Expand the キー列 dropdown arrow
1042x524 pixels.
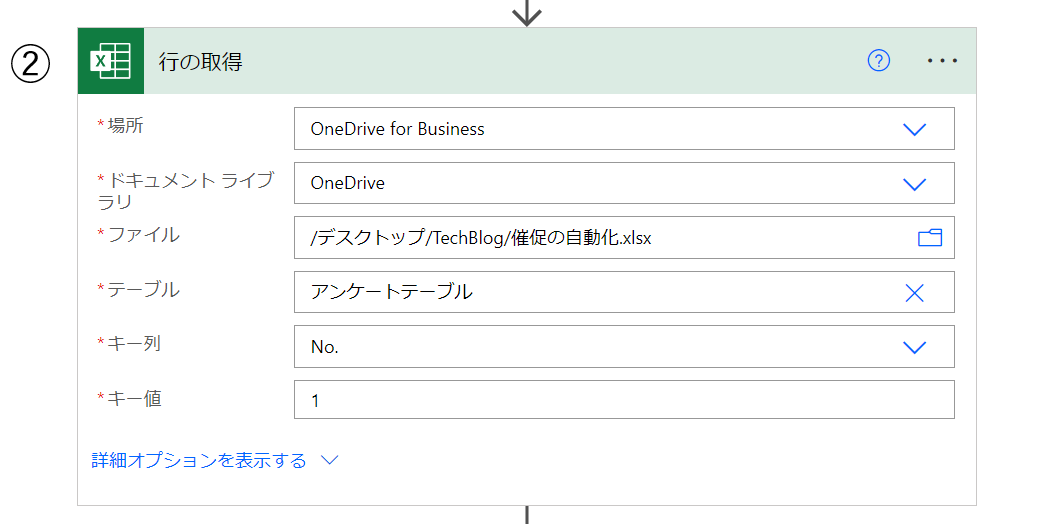914,347
